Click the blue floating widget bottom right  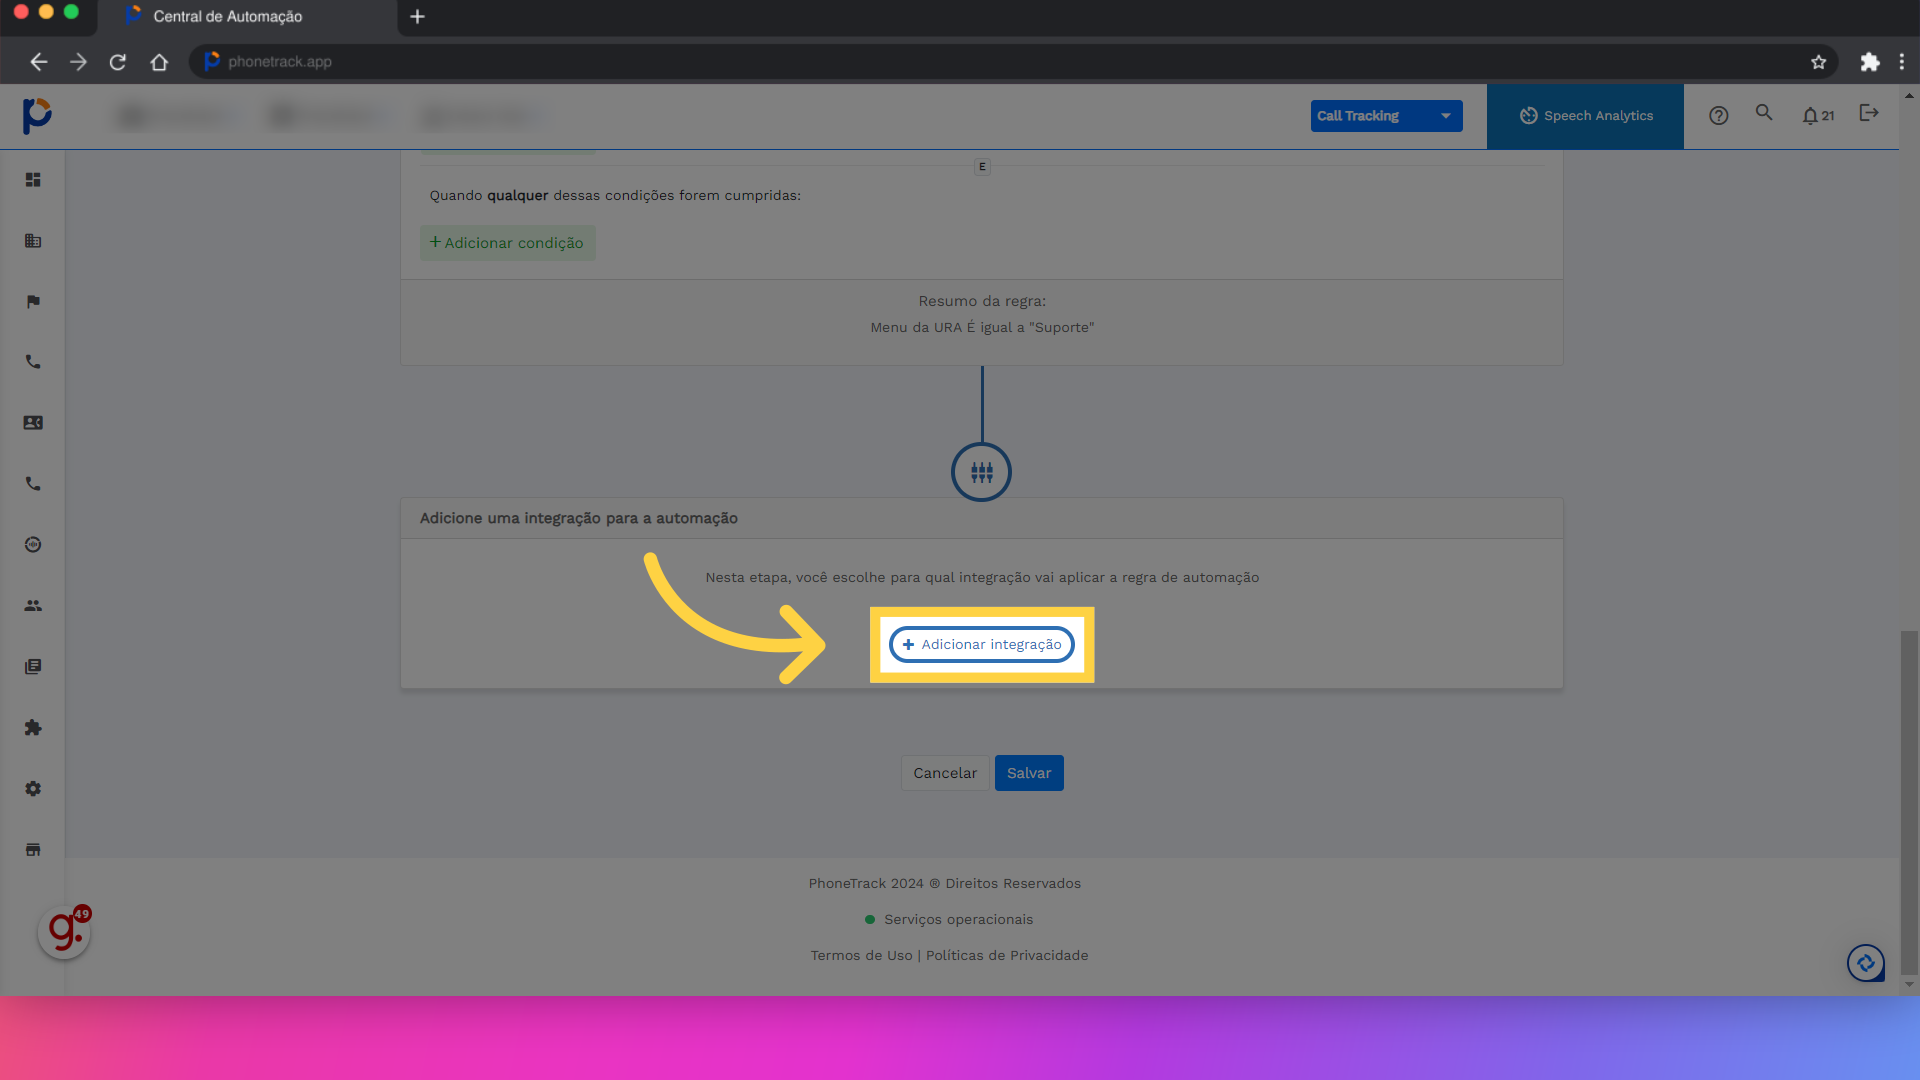click(1866, 963)
